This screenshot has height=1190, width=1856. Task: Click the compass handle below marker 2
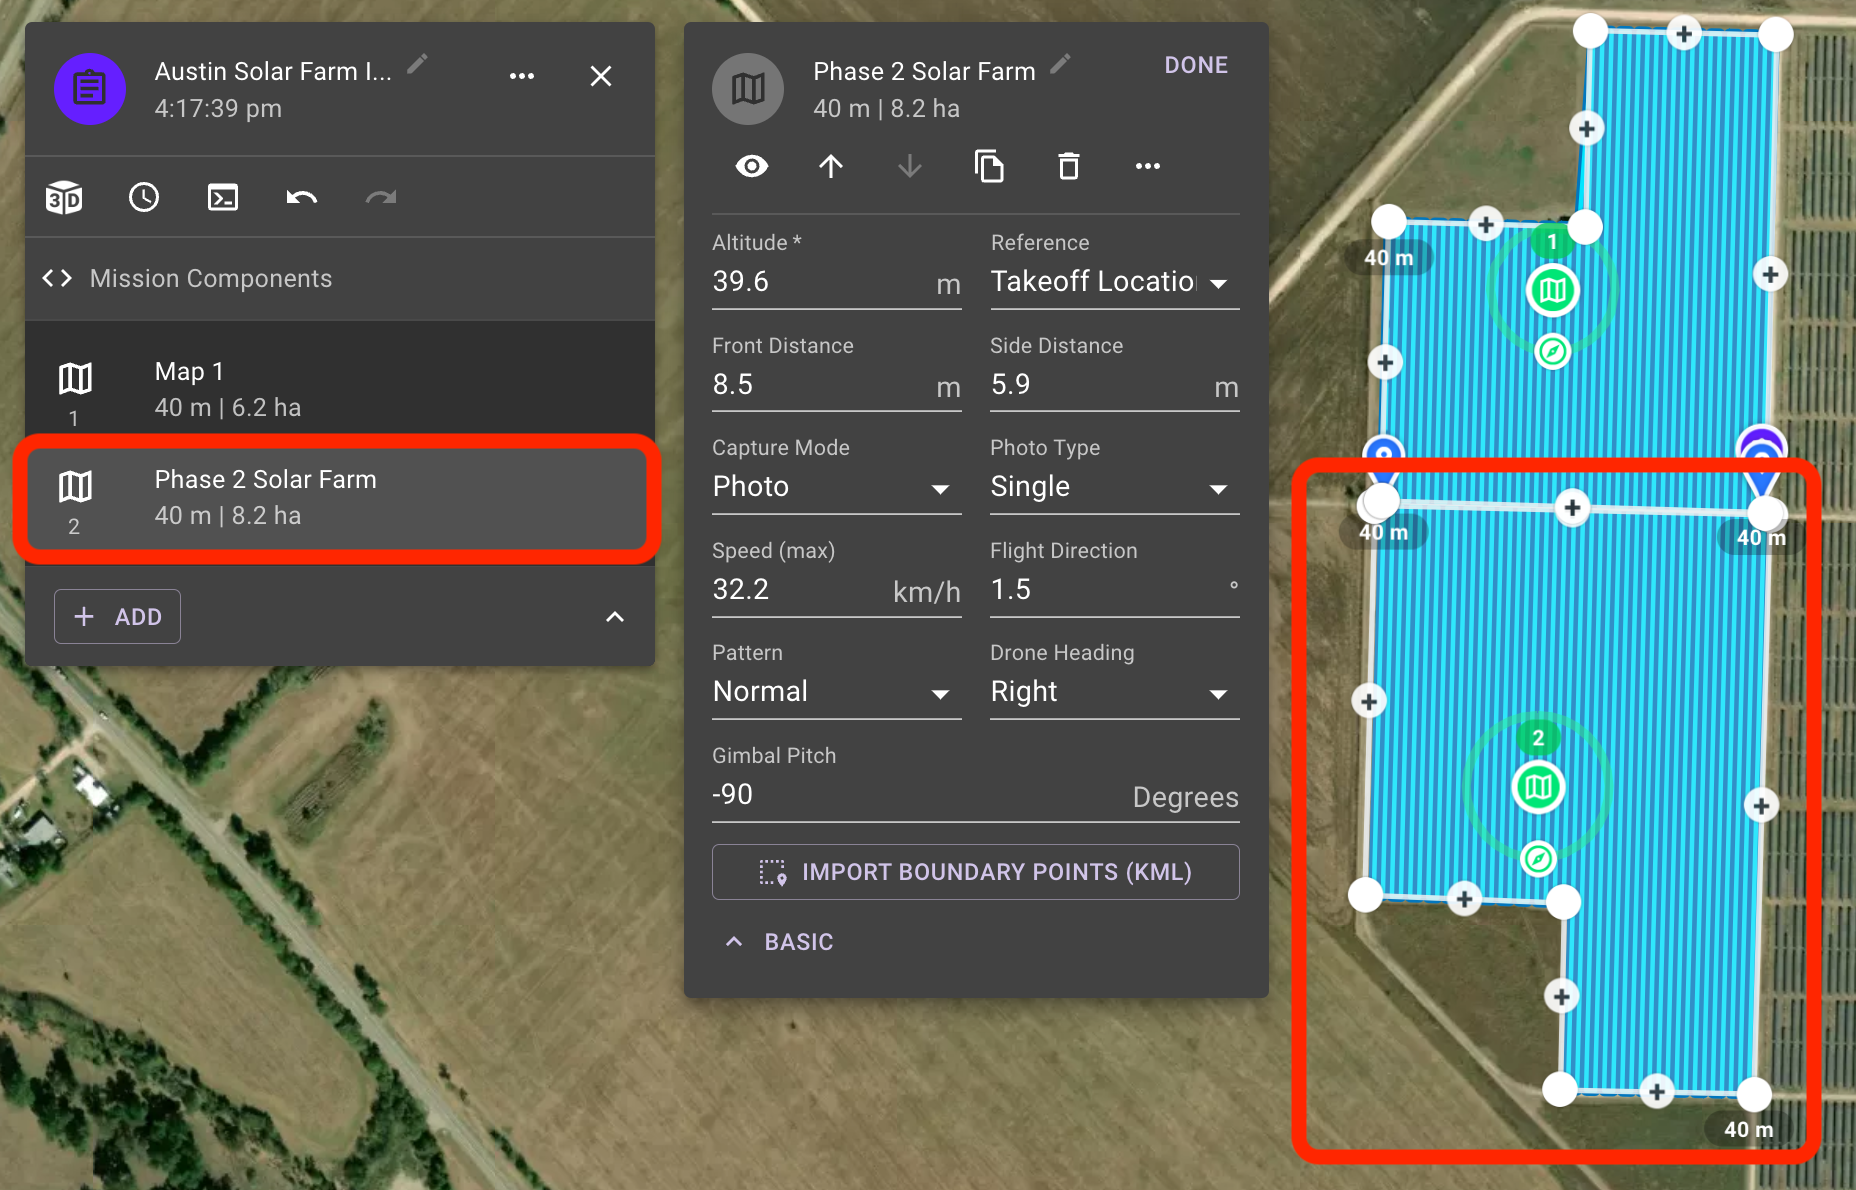[1538, 859]
